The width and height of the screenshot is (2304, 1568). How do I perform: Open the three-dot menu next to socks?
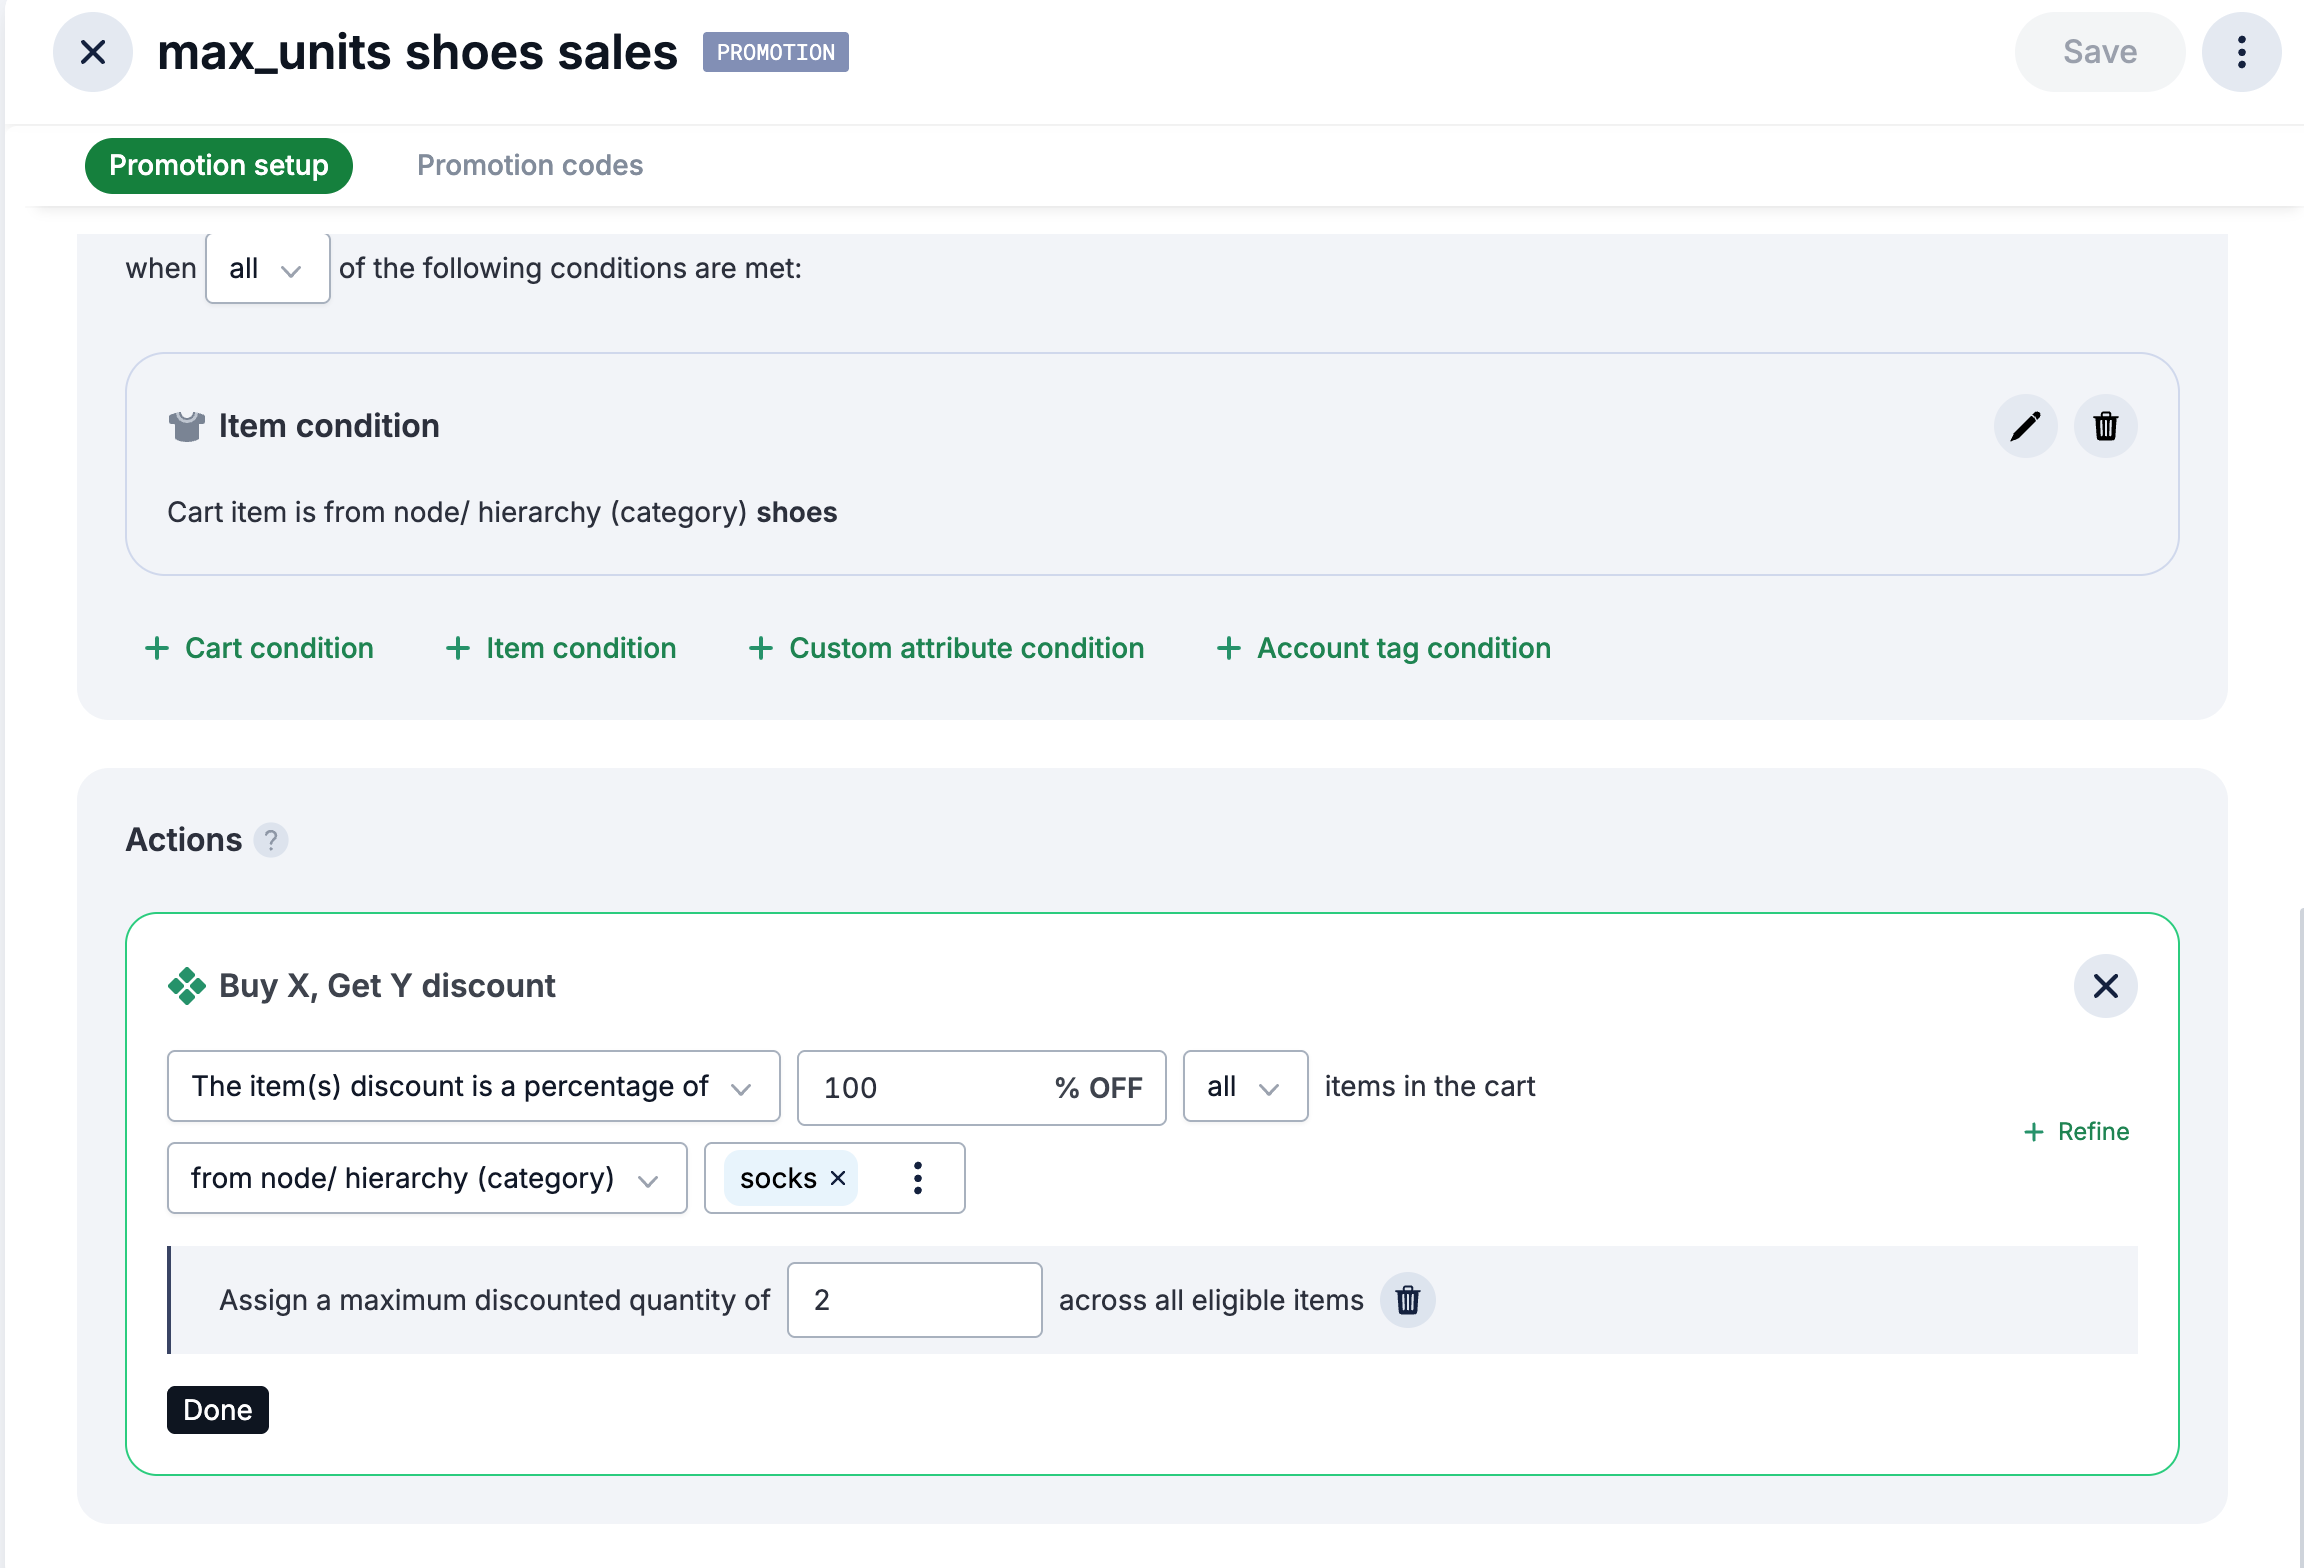916,1178
